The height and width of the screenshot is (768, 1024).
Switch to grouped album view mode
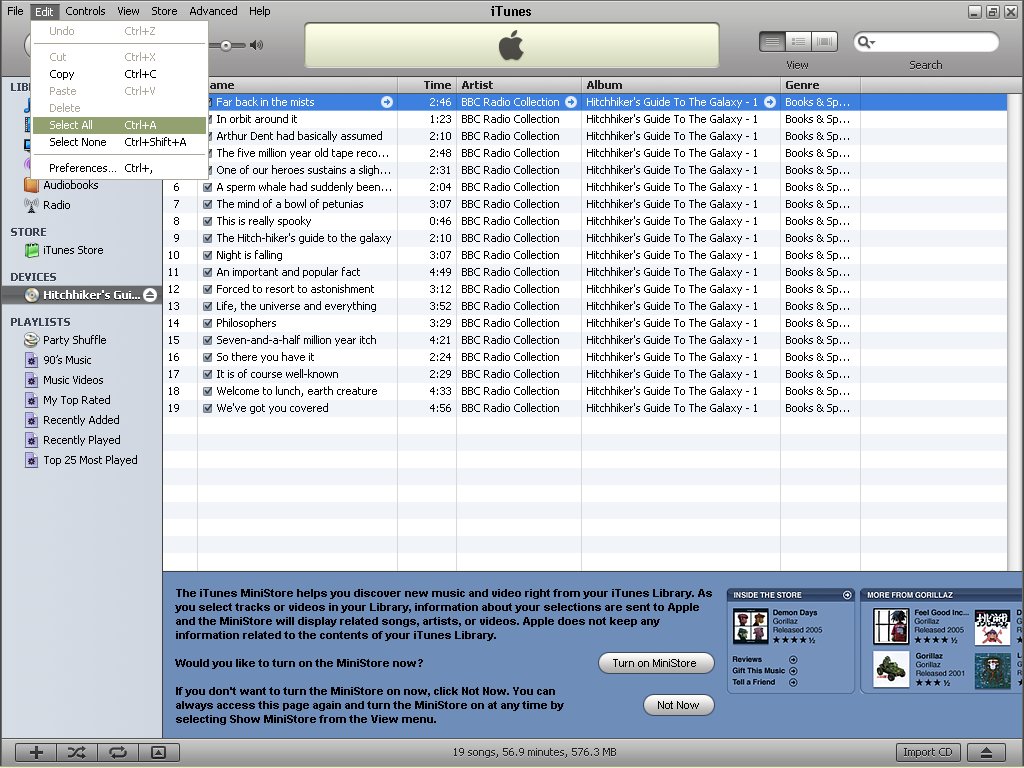[798, 42]
